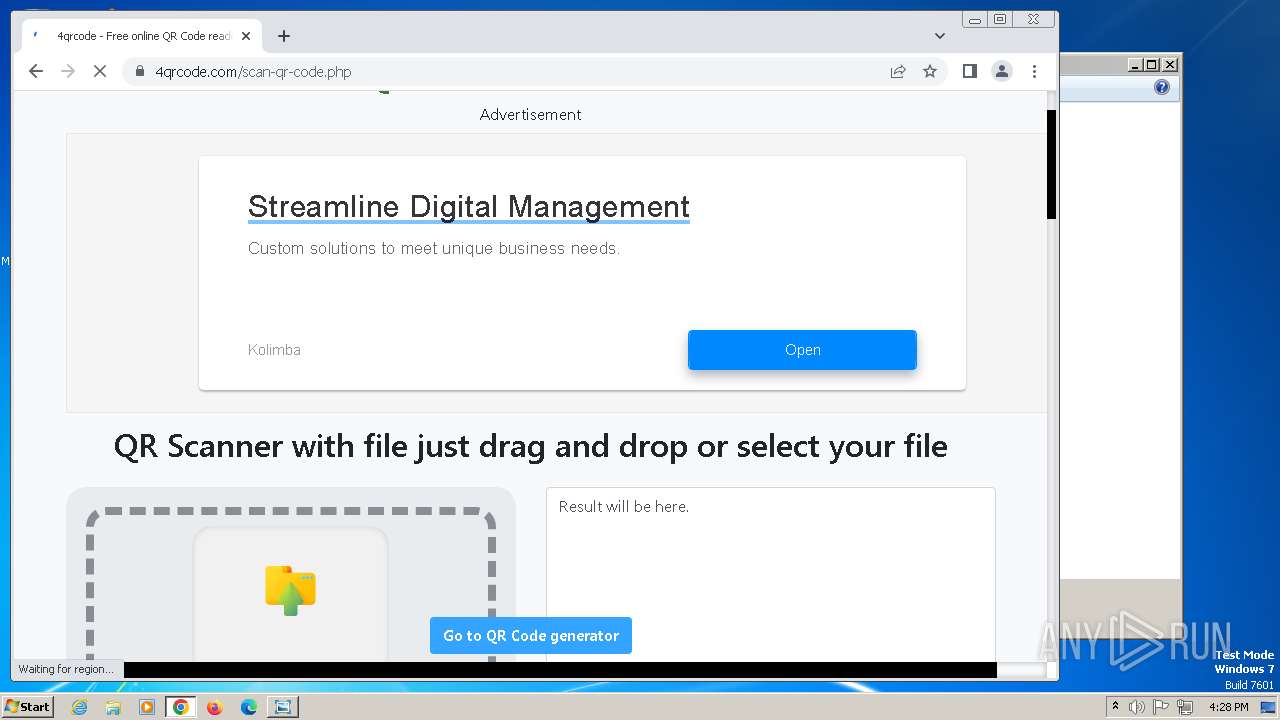
Task: Open a new tab with plus button
Action: [284, 36]
